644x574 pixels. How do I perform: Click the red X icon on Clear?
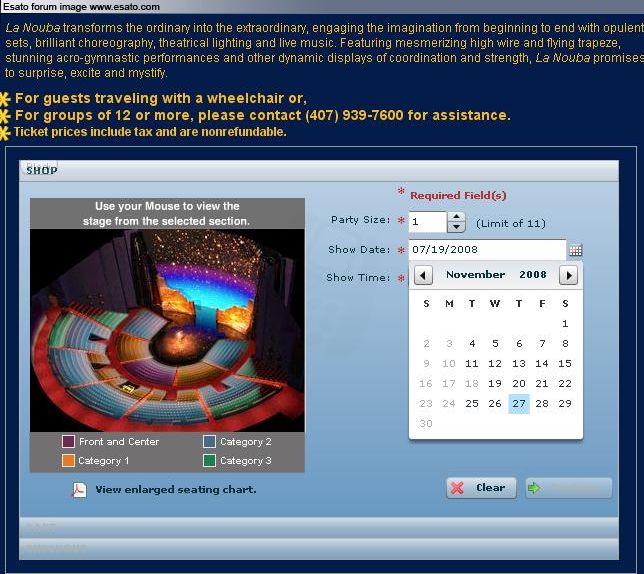tap(457, 488)
